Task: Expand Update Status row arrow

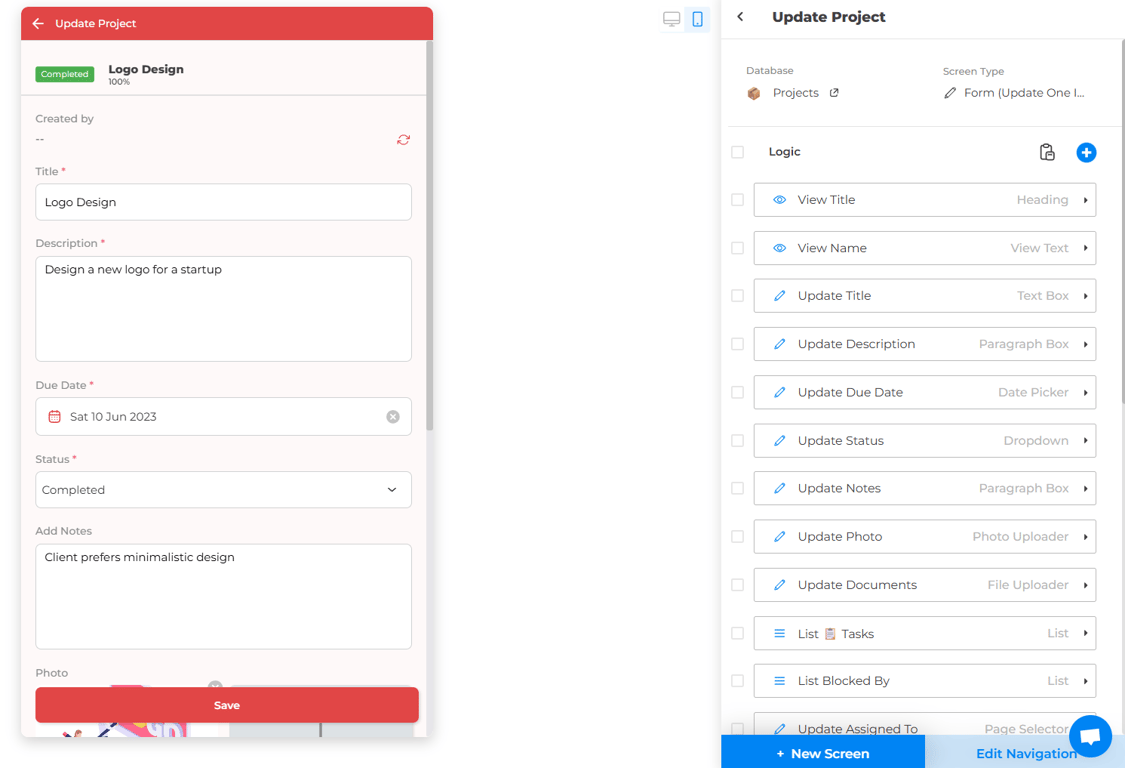Action: pos(1086,440)
